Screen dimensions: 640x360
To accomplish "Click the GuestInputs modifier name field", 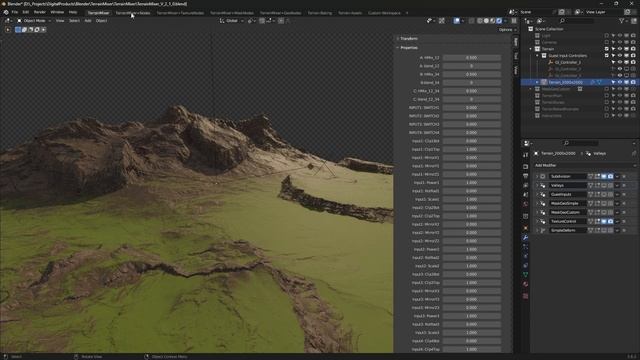I will click(x=567, y=194).
